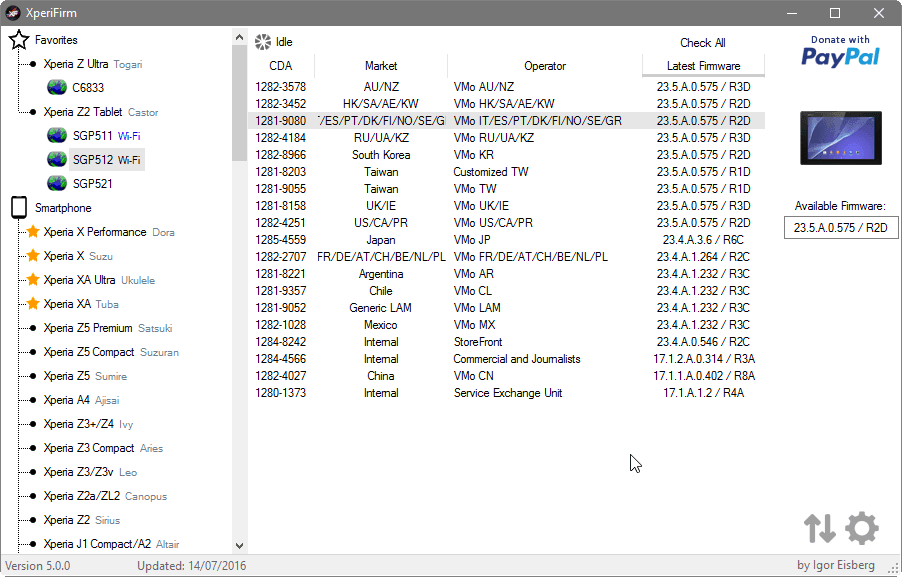The height and width of the screenshot is (577, 902).
Task: Open settings via the gear icon
Action: pos(862,528)
